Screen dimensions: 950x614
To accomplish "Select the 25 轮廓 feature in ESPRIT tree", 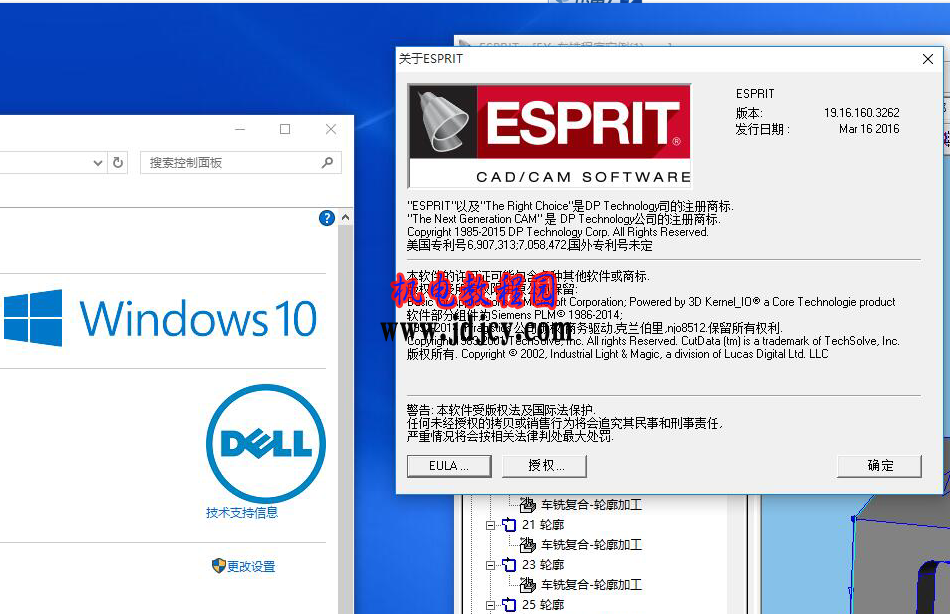I will (543, 605).
